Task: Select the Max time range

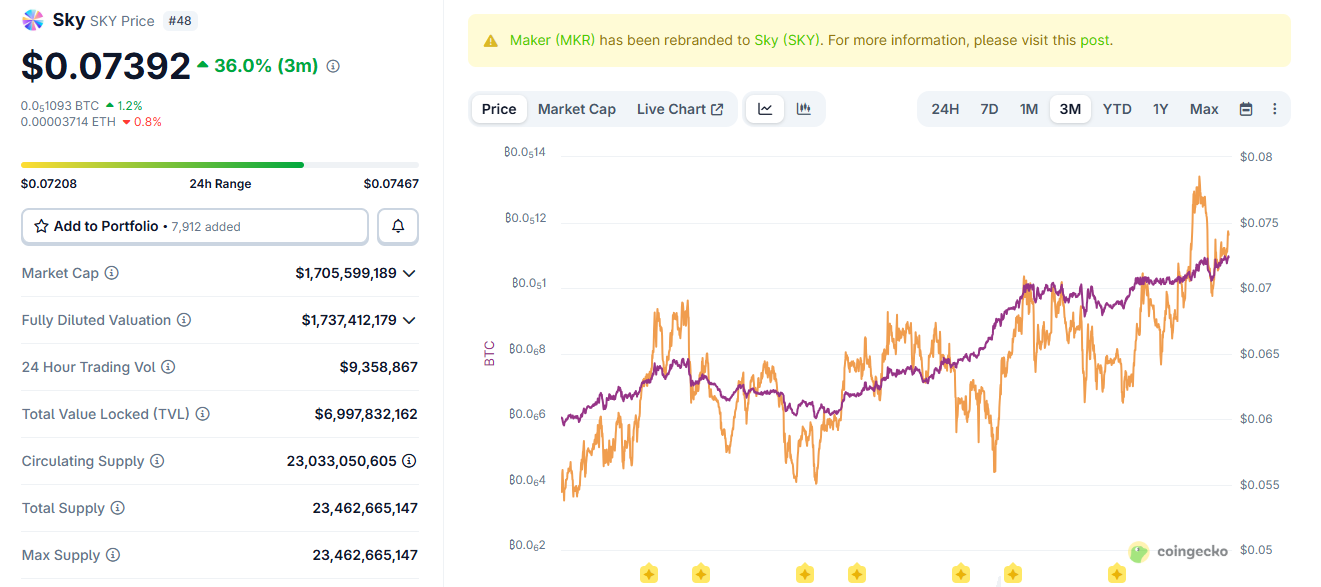Action: coord(1204,109)
